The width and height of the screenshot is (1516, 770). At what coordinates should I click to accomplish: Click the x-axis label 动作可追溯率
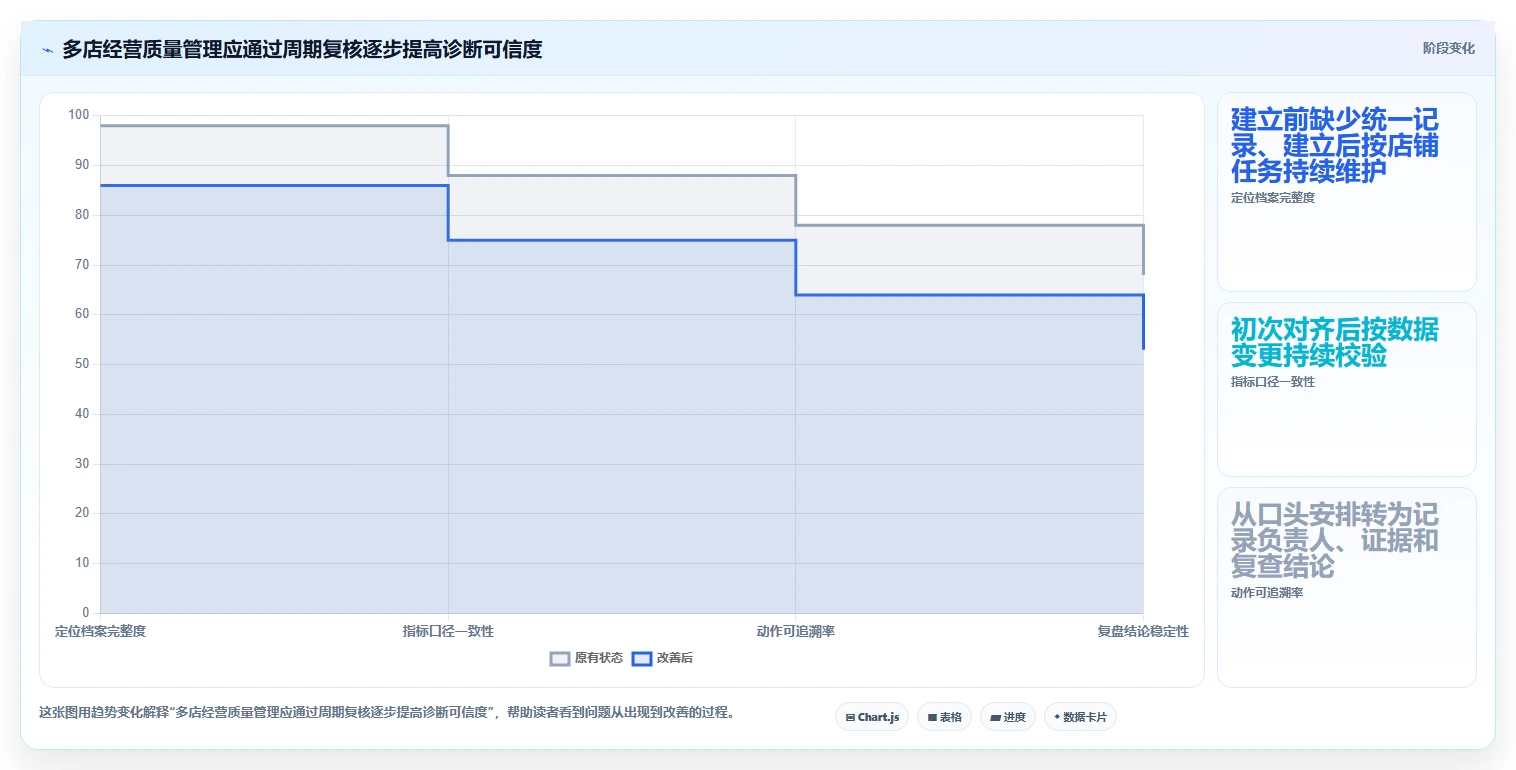point(796,631)
